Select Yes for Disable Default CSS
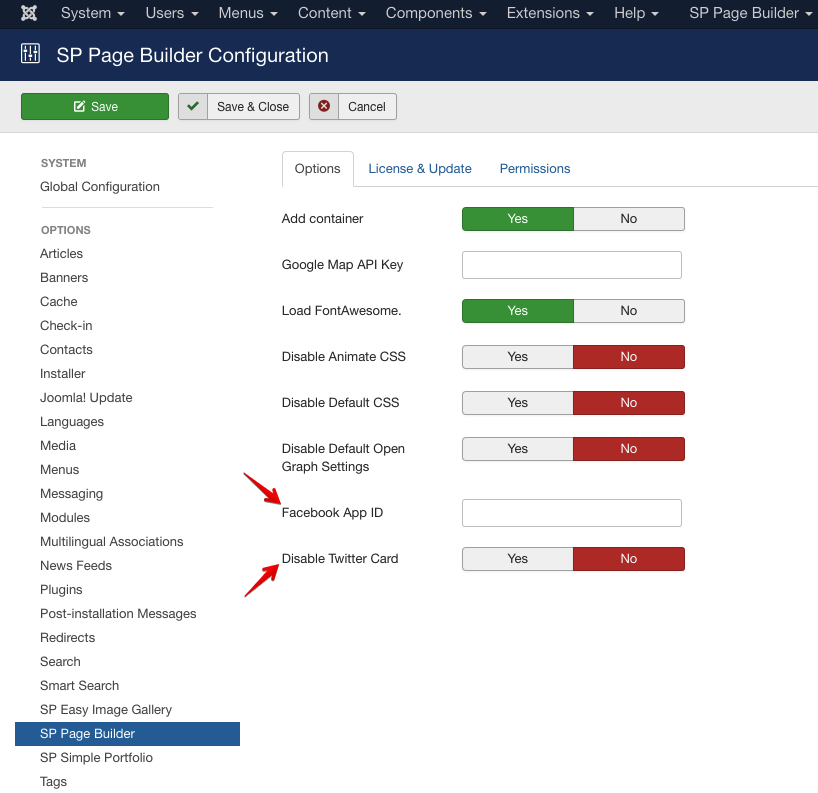 [x=518, y=403]
